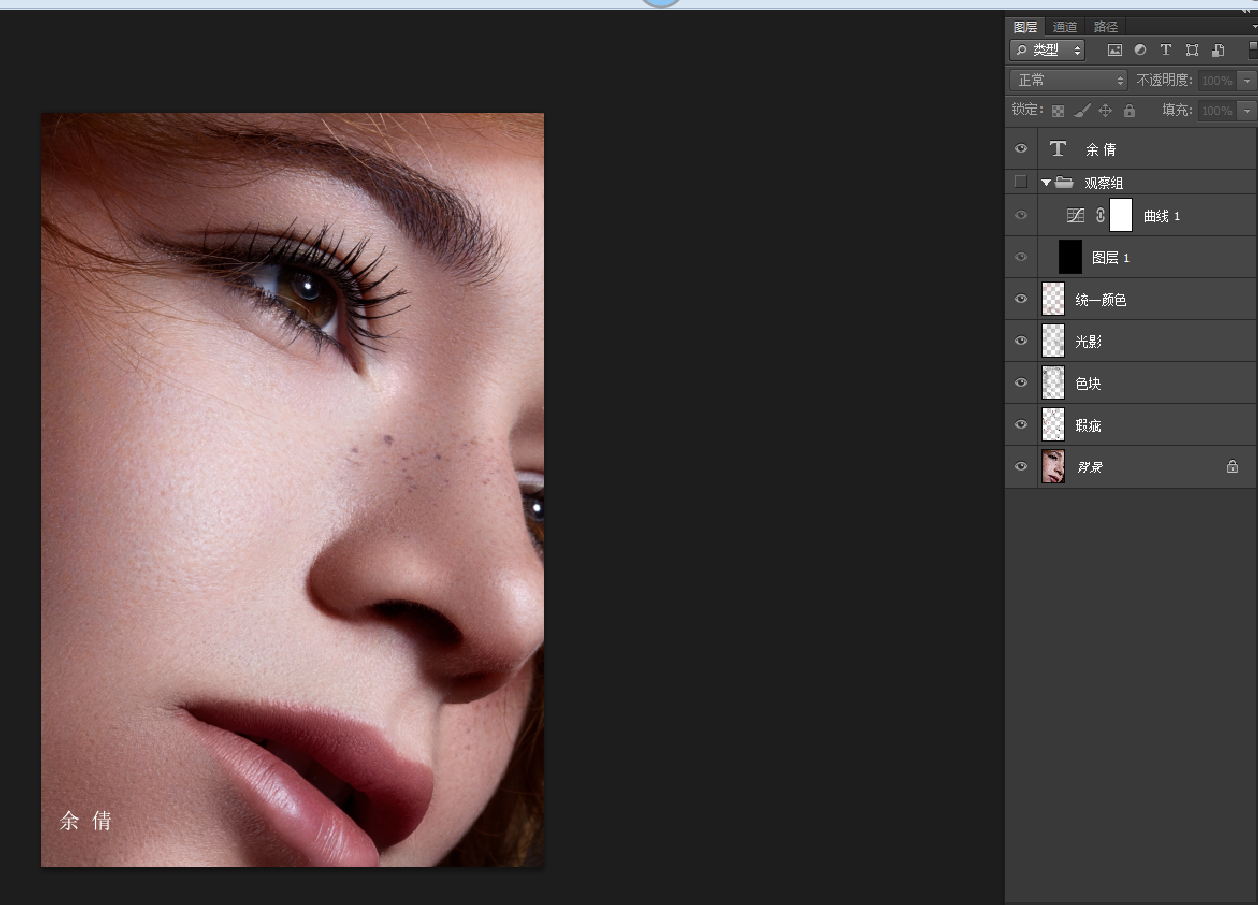Viewport: 1258px width, 905px height.
Task: Show the 观察组 group visibility
Action: 1021,182
